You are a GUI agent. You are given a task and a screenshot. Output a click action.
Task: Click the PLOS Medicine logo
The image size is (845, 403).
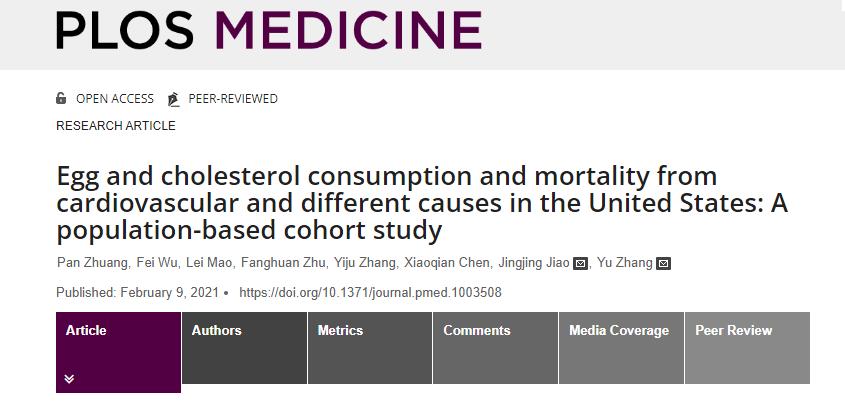268,30
